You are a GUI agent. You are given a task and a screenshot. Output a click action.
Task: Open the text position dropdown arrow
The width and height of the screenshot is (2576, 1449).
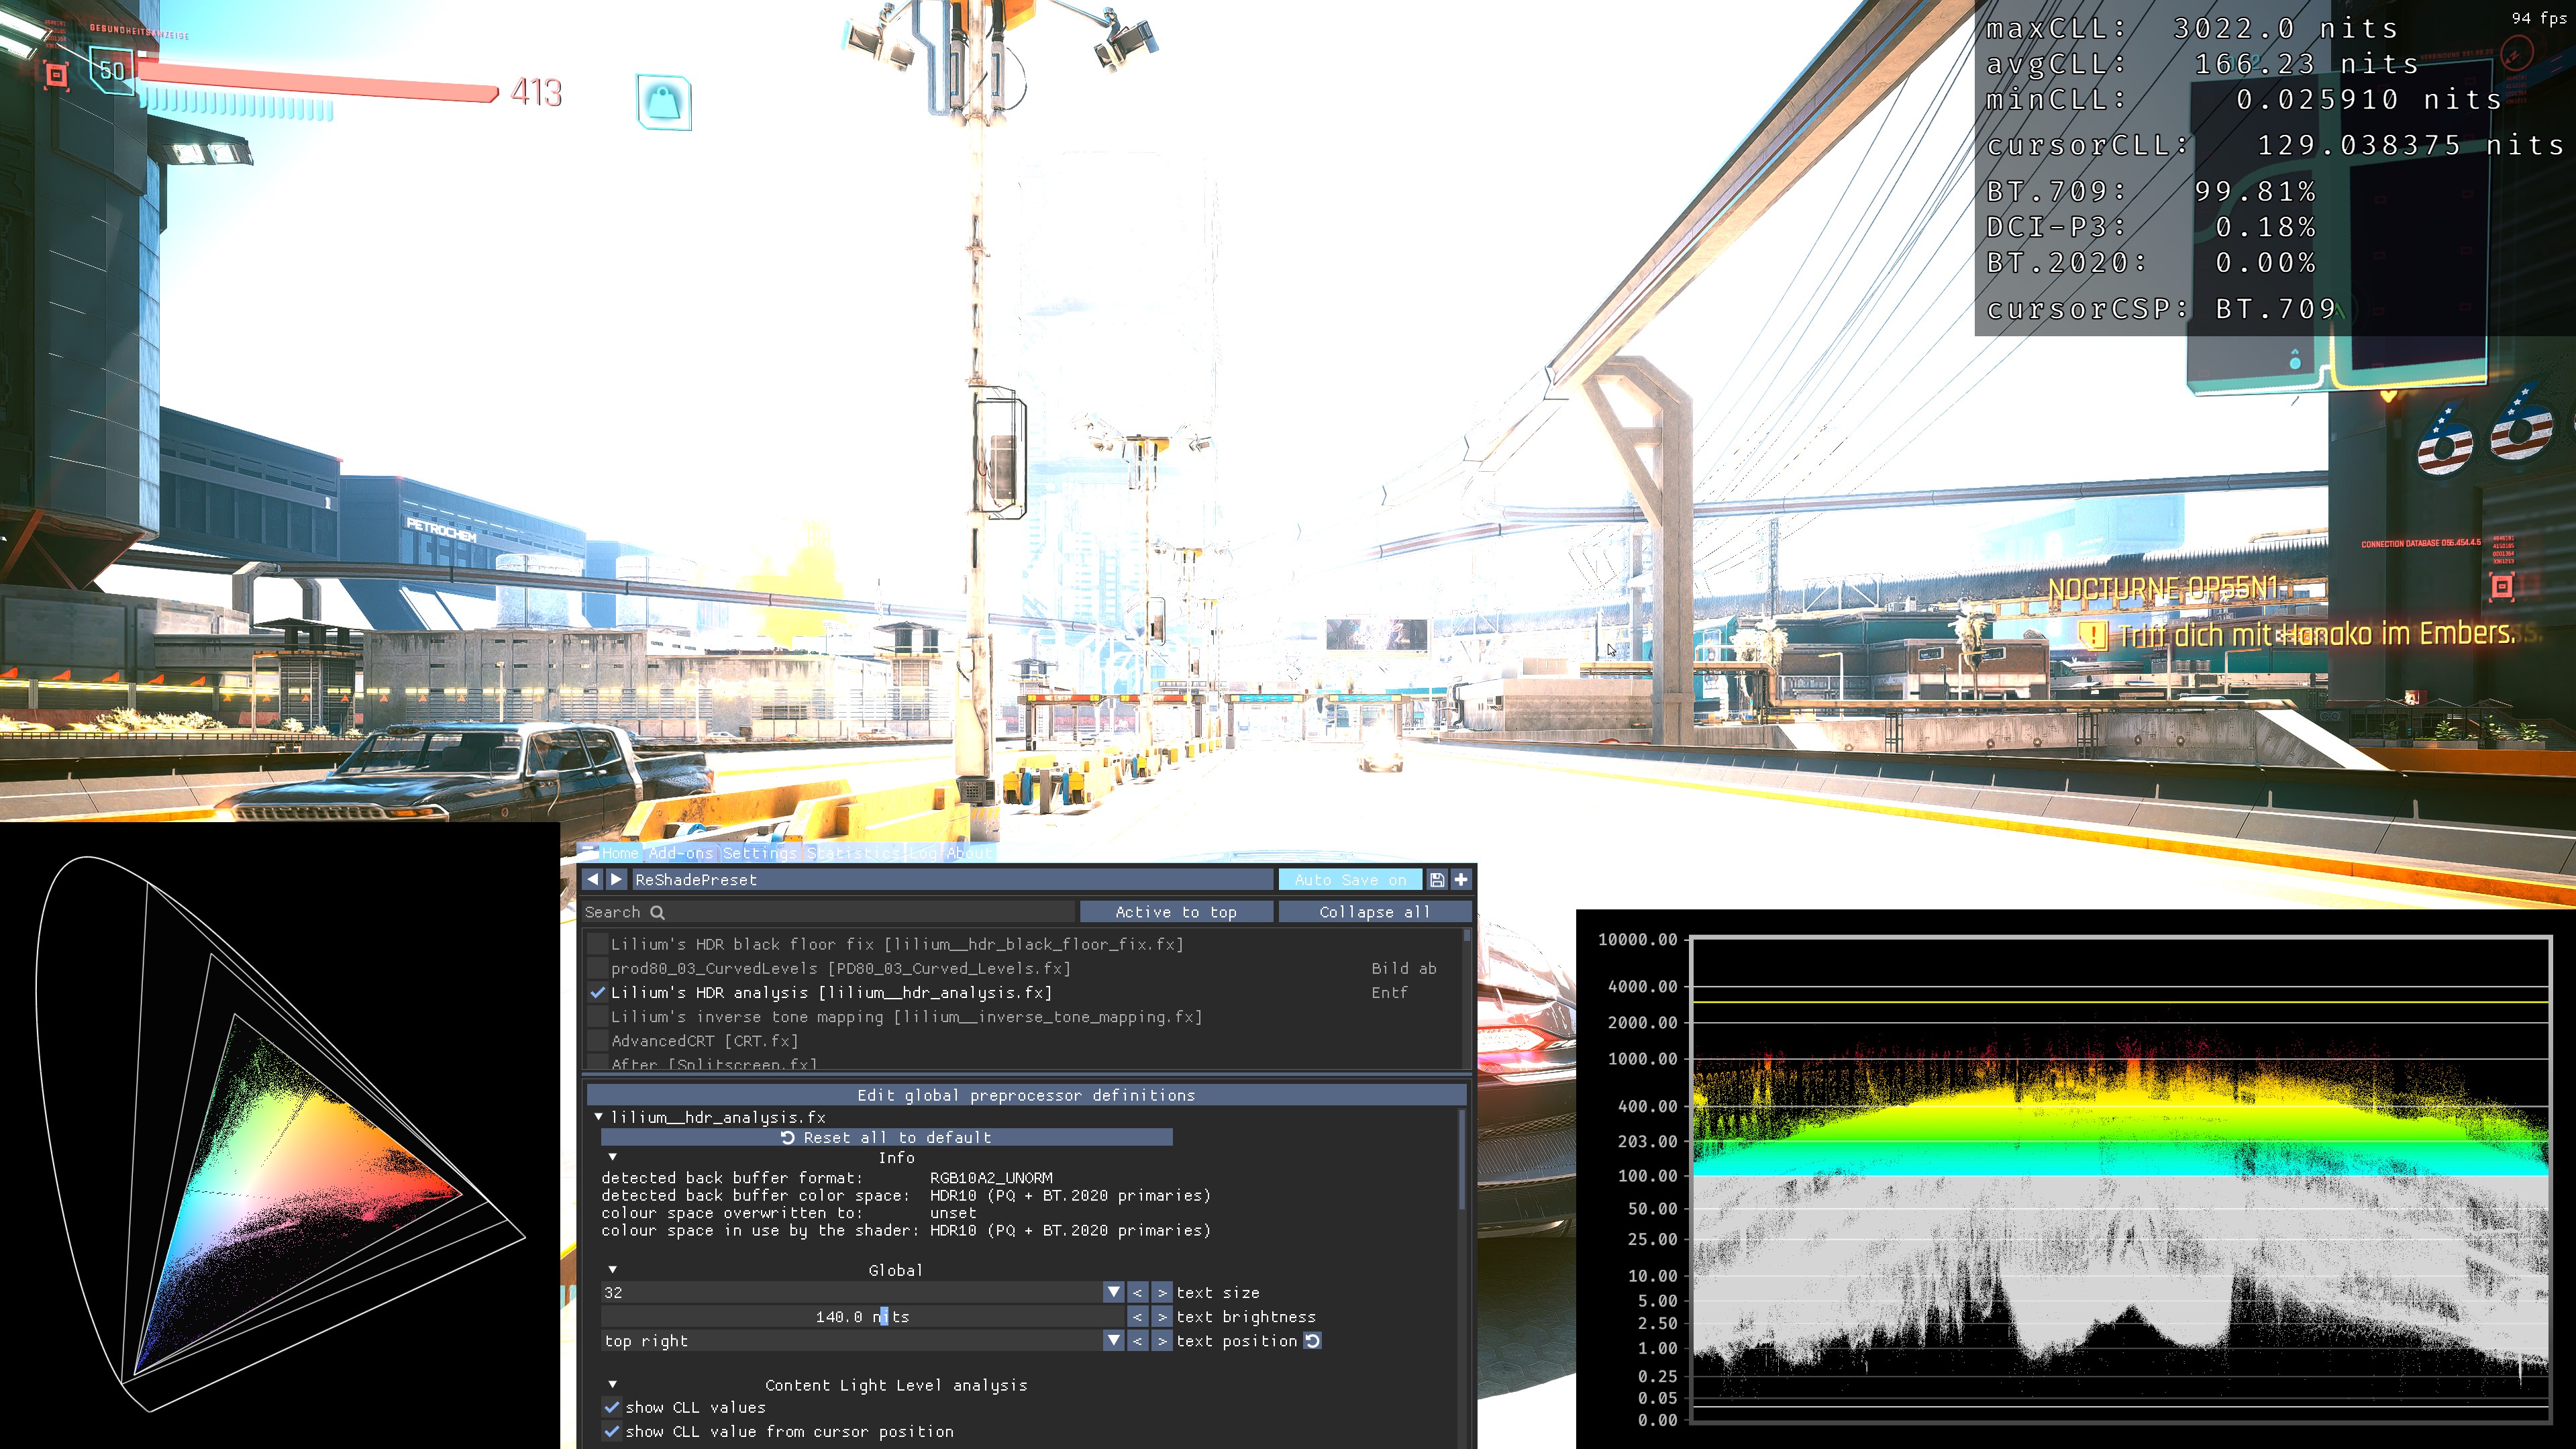tap(1113, 1341)
